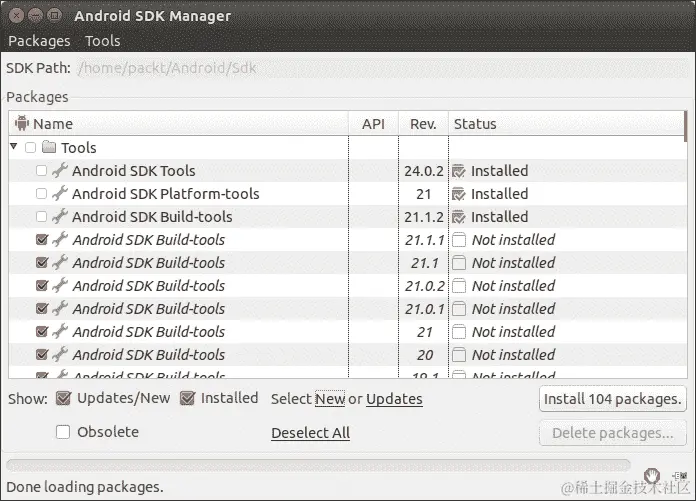
Task: Click revision value 21.1.1
Action: coord(424,240)
